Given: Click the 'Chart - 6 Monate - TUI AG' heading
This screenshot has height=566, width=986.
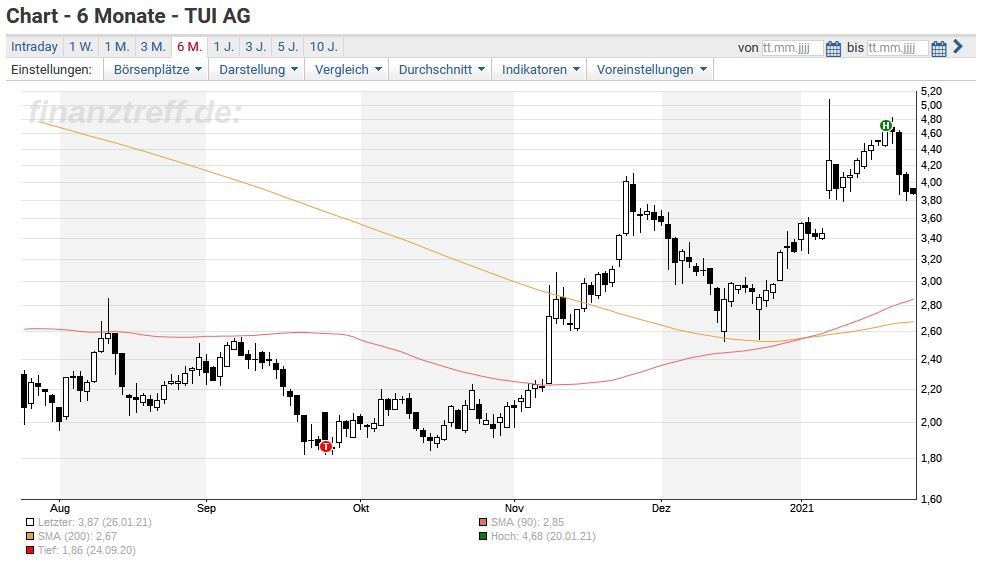Looking at the screenshot, I should [128, 16].
